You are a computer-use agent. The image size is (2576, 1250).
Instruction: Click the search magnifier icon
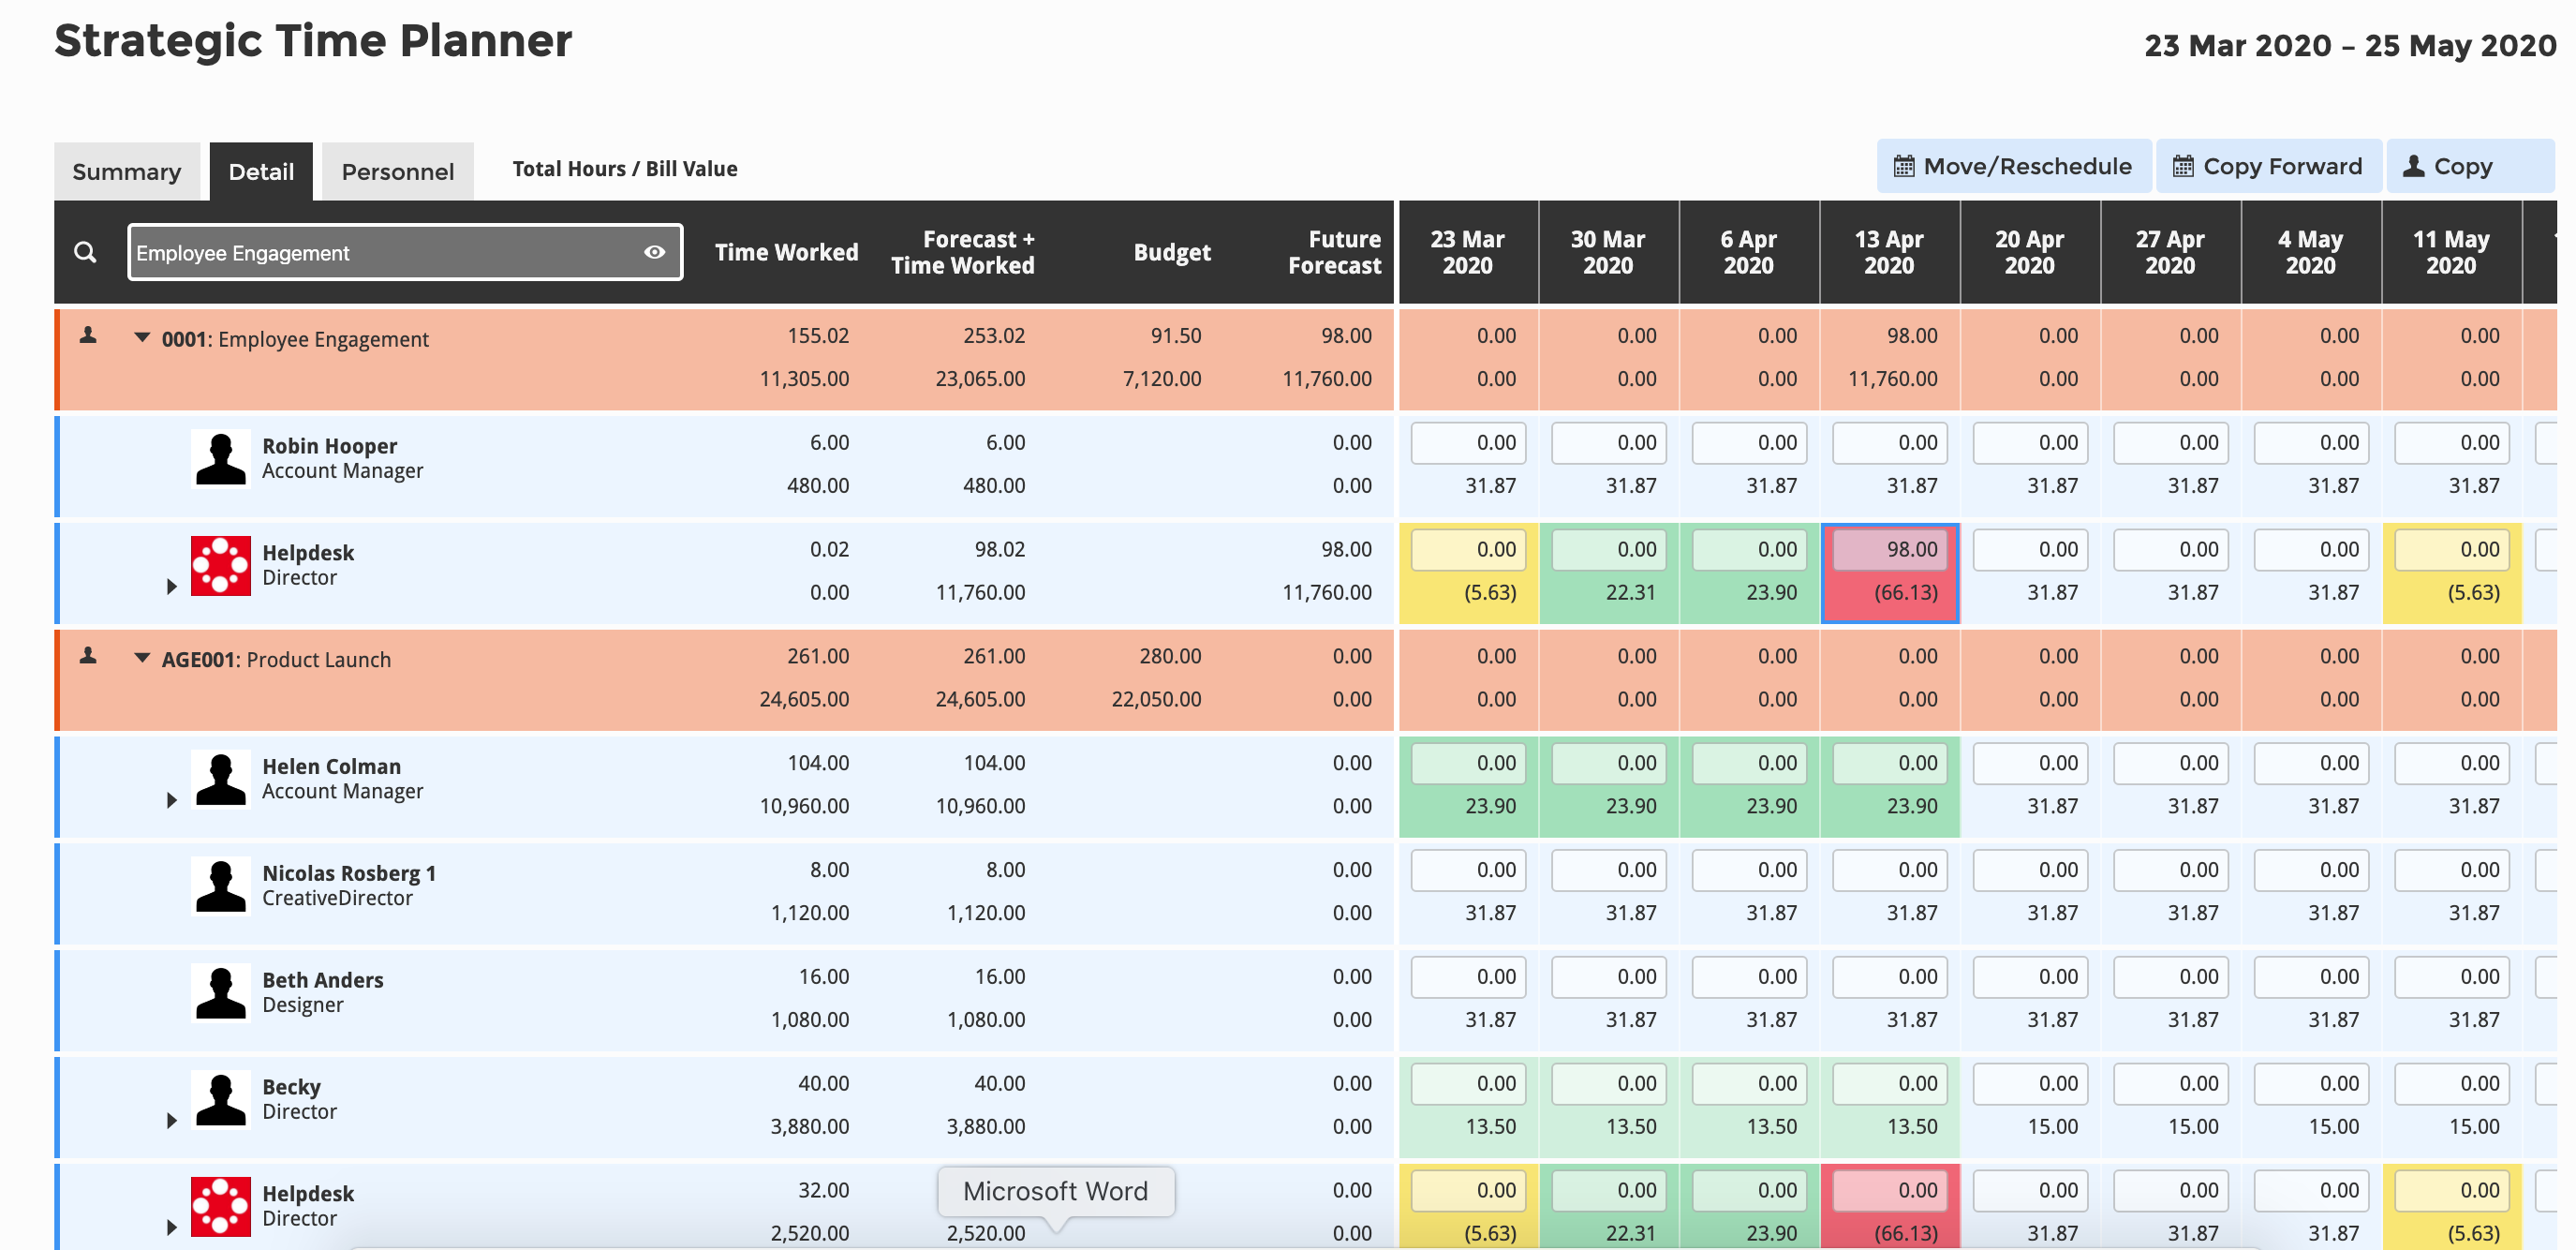point(86,252)
